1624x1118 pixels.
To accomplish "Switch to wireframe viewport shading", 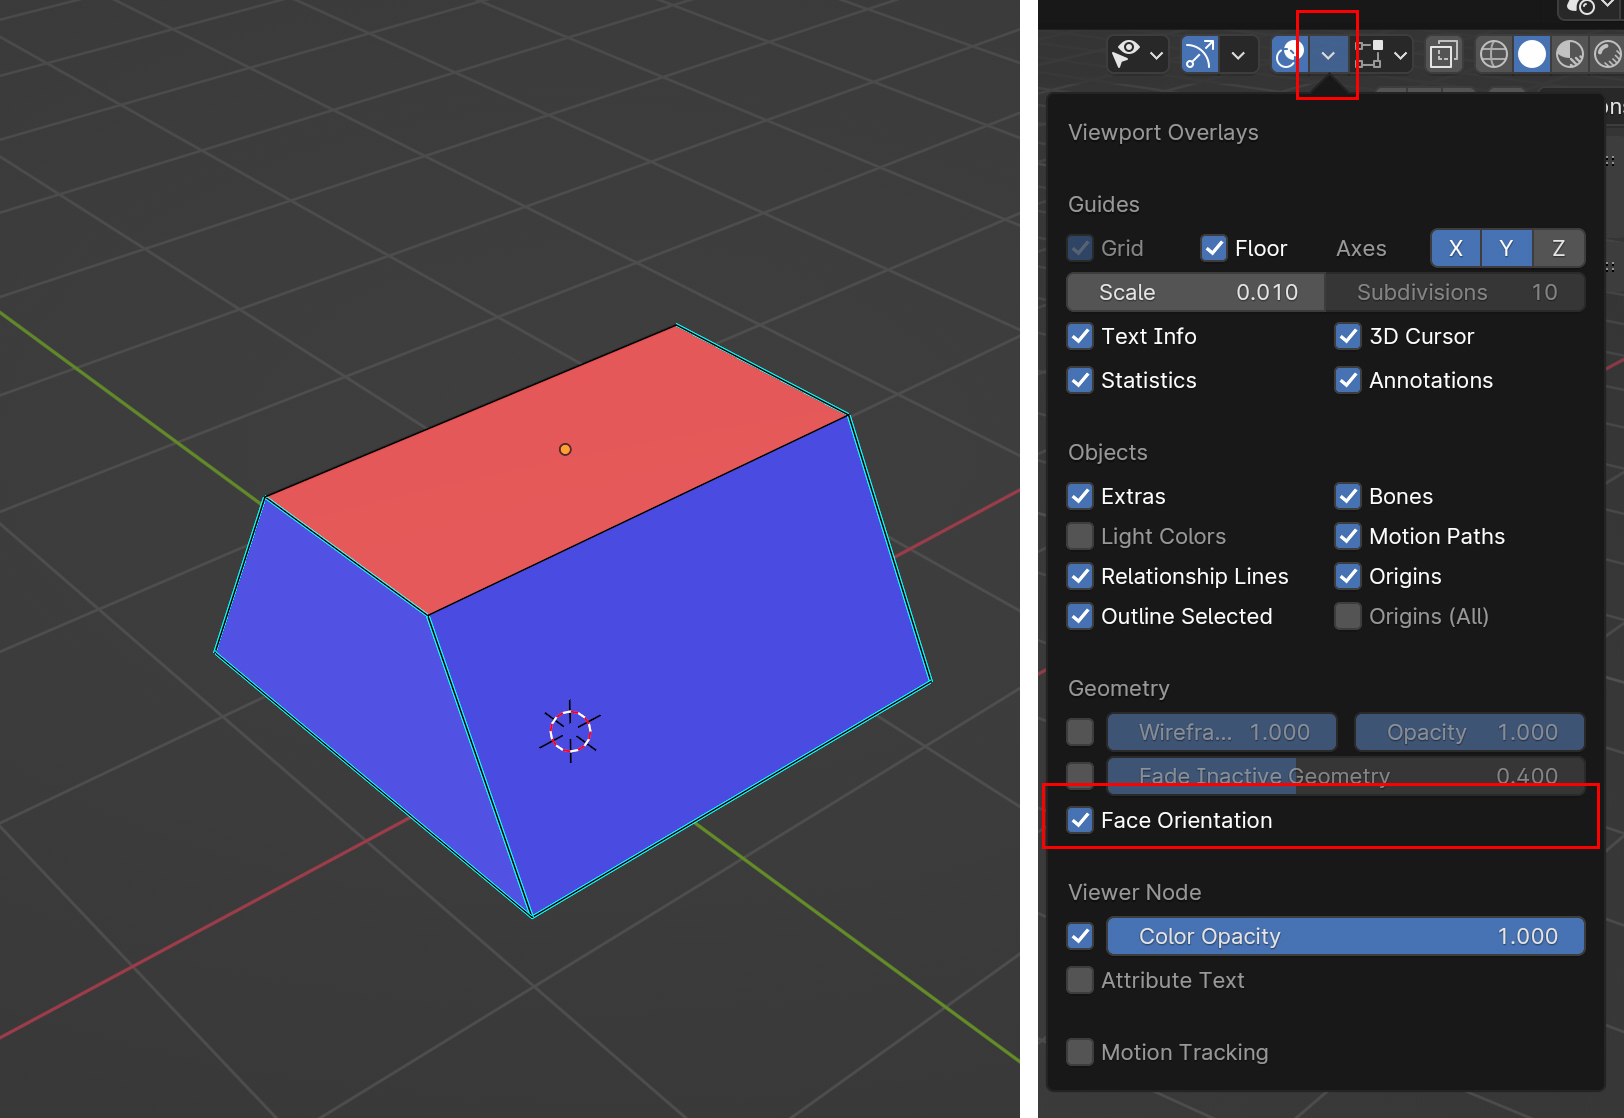I will pos(1493,55).
